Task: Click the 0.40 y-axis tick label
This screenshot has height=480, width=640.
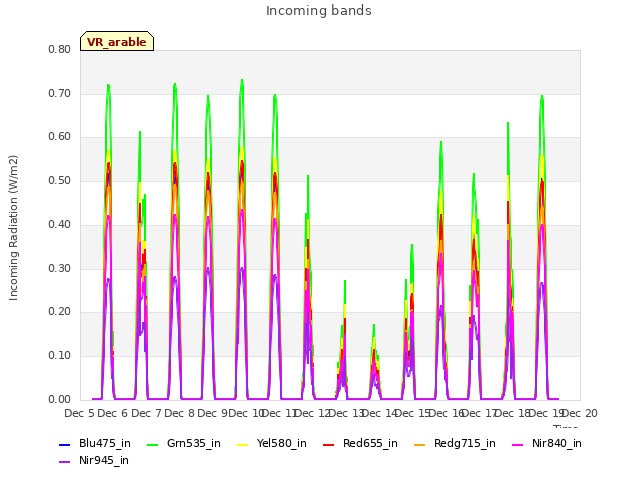Action: point(60,224)
